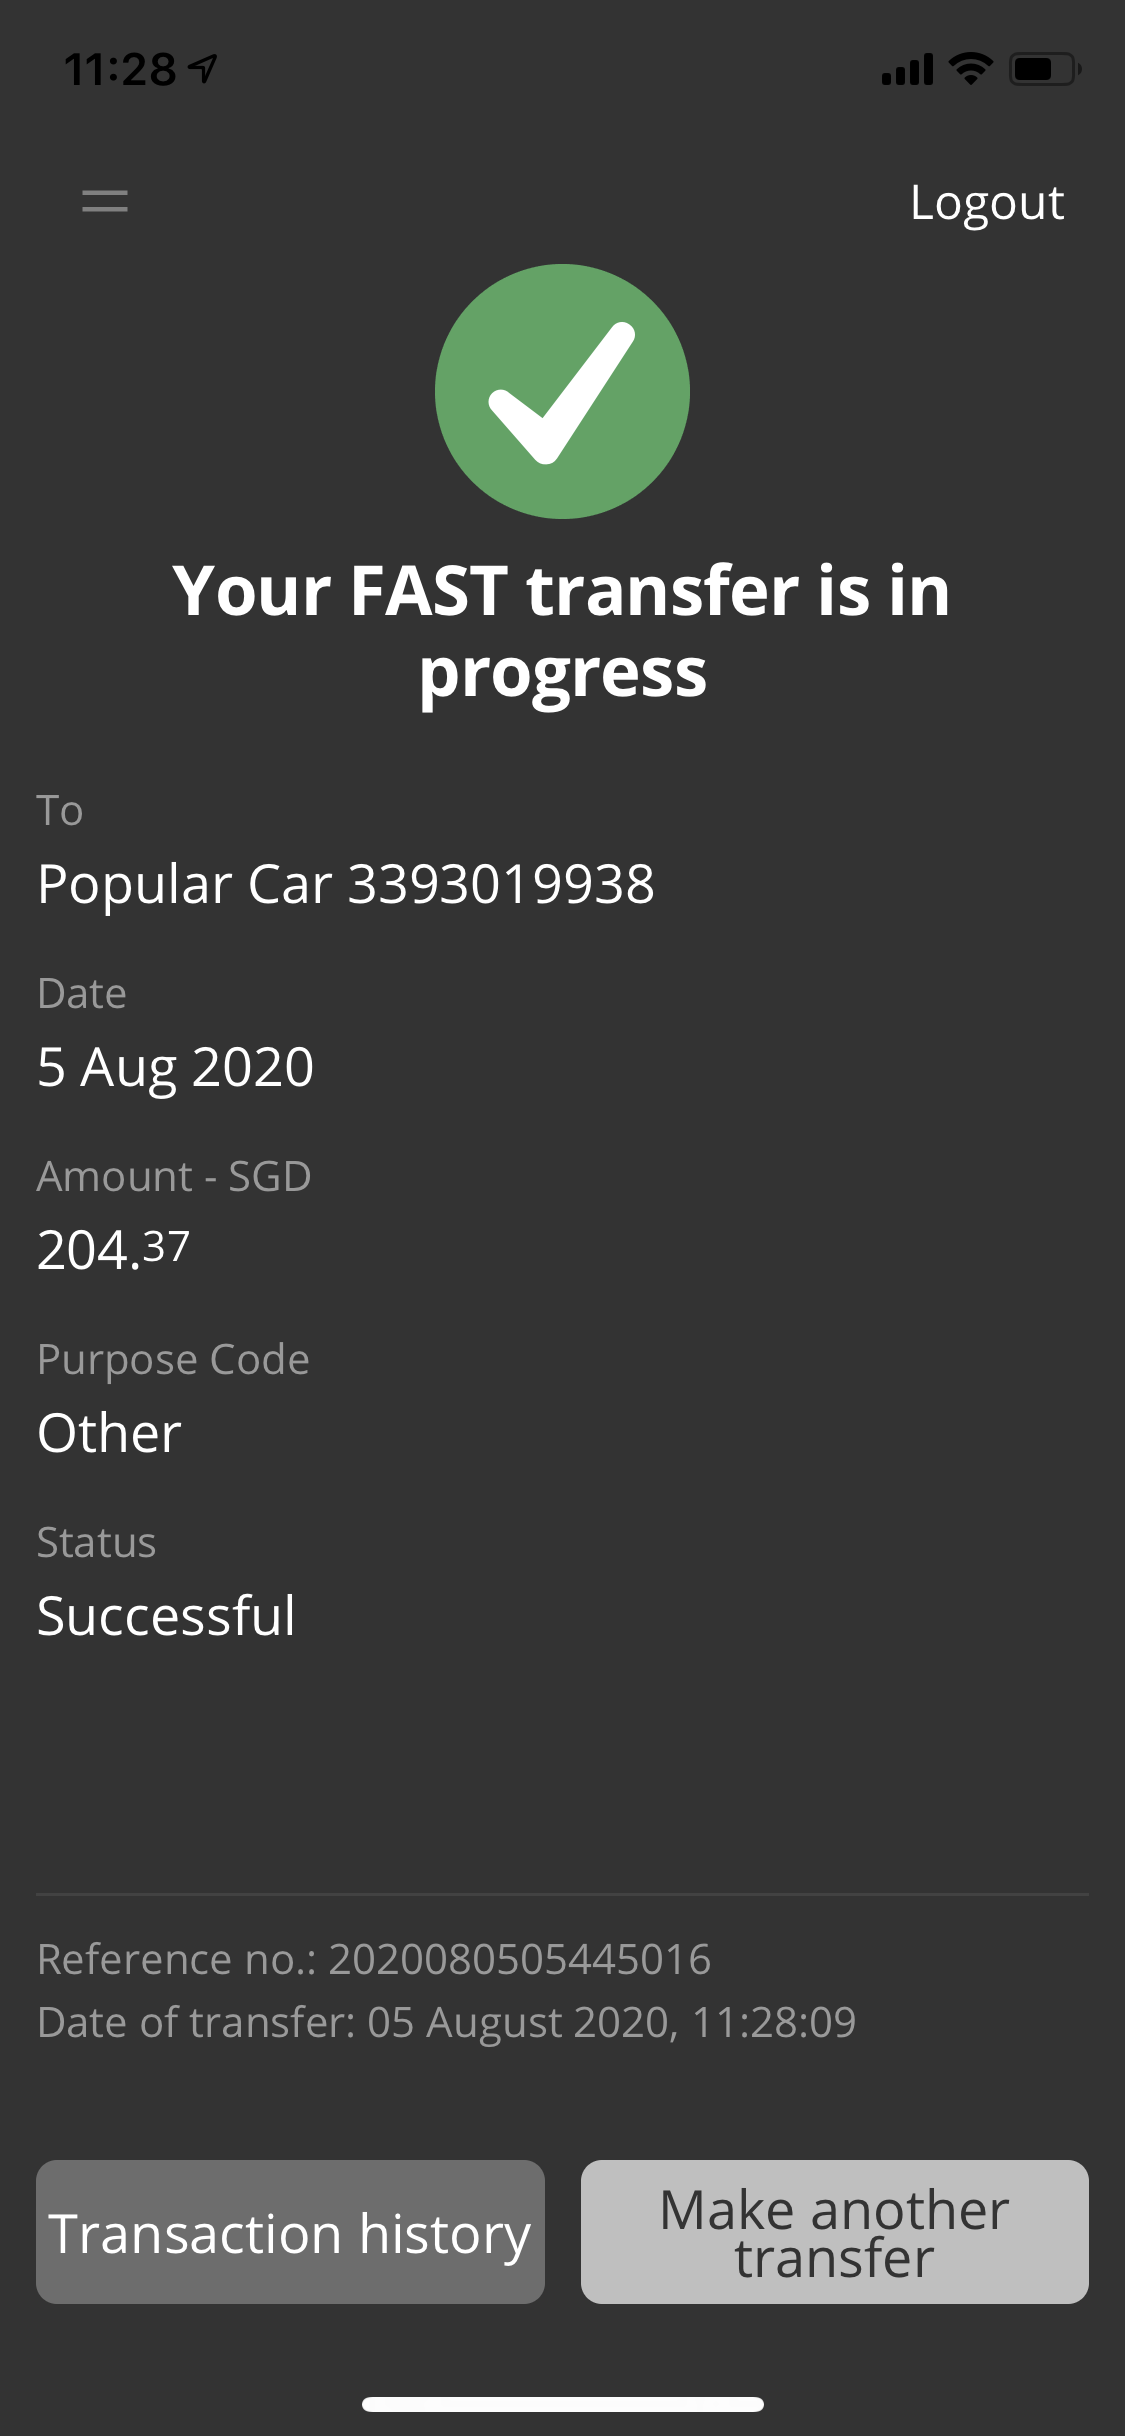Tap the green success checkmark icon

(562, 391)
